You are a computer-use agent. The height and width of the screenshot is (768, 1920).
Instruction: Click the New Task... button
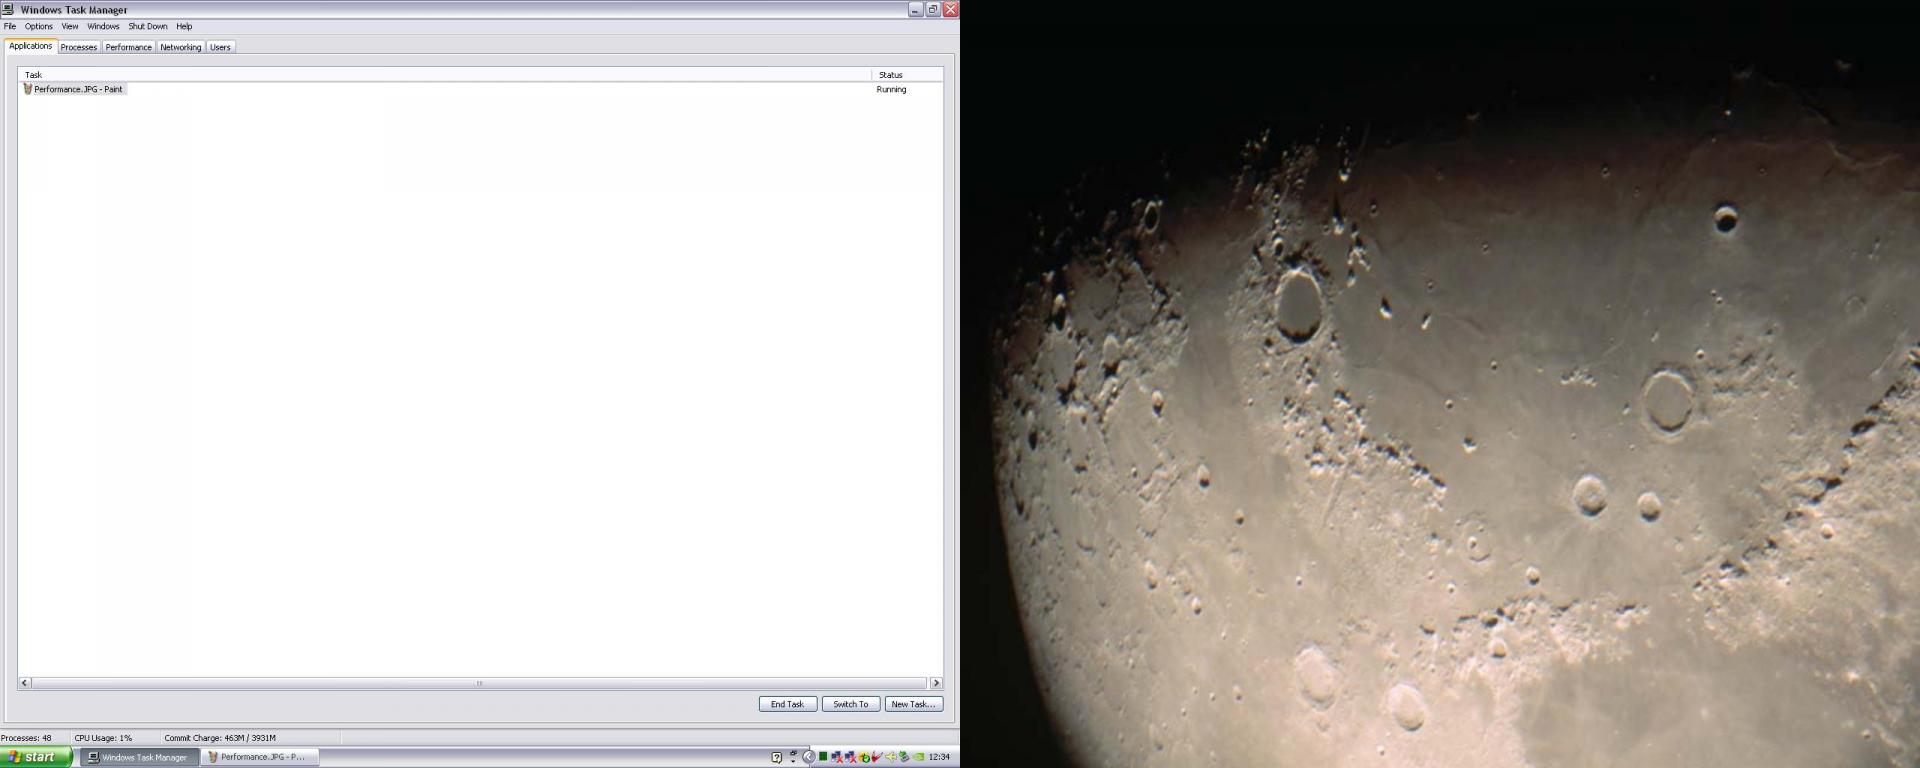click(914, 704)
